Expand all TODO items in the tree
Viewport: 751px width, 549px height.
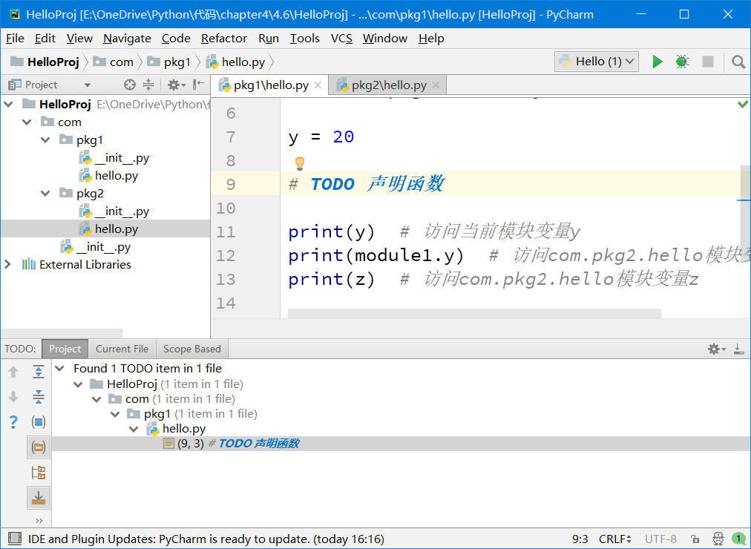click(38, 372)
